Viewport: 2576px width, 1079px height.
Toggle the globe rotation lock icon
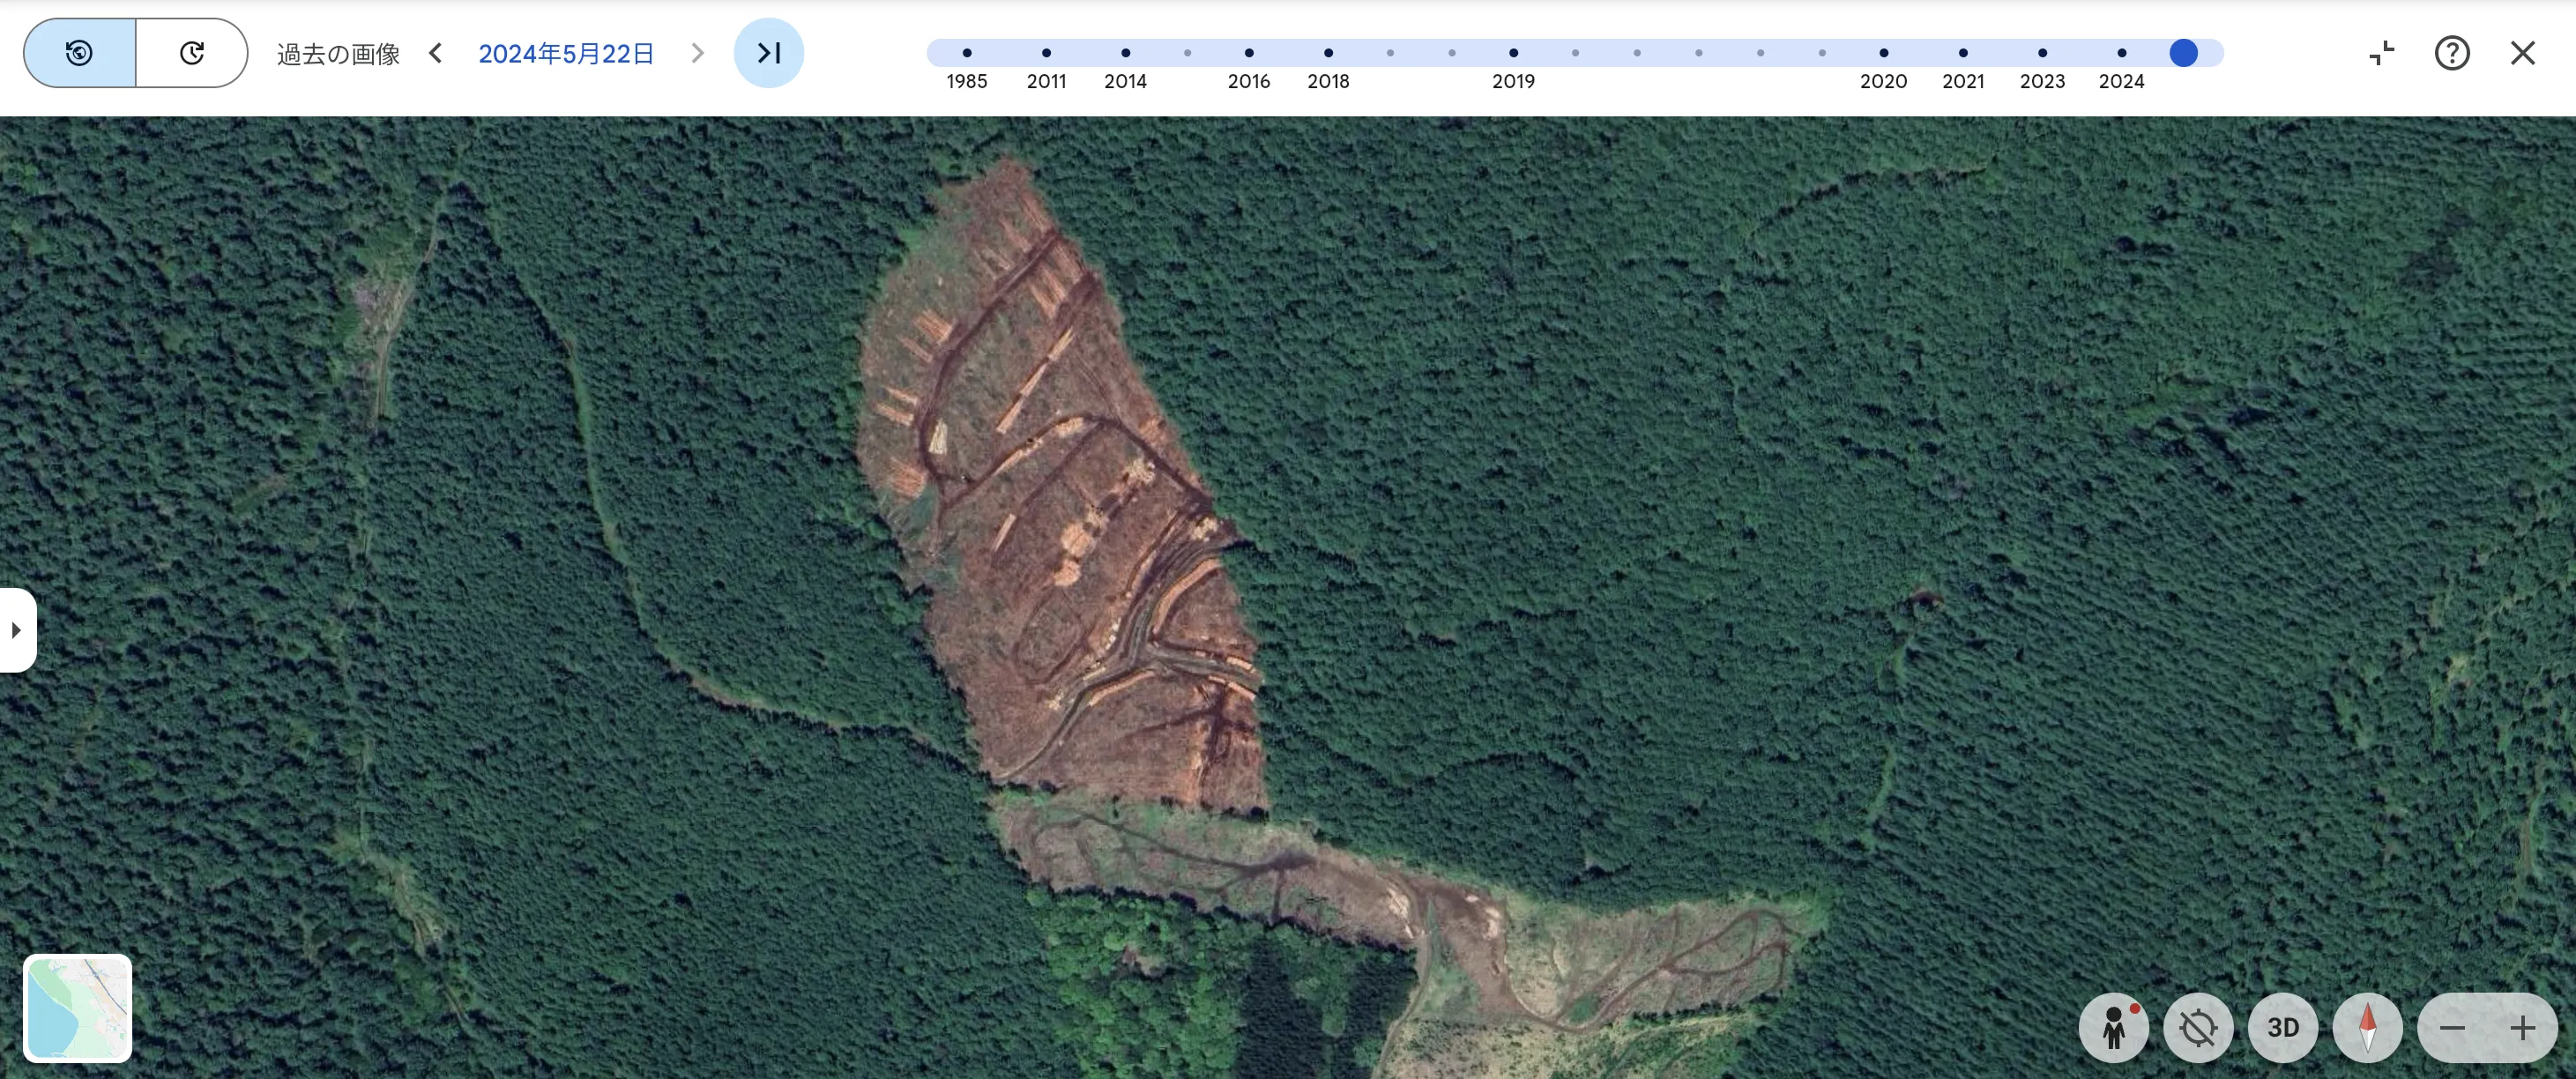pyautogui.click(x=2198, y=1027)
